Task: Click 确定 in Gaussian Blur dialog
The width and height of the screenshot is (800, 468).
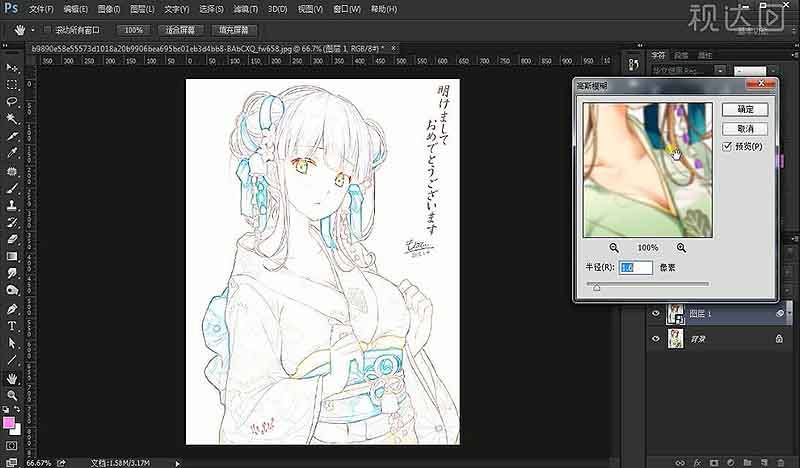Action: pos(745,109)
